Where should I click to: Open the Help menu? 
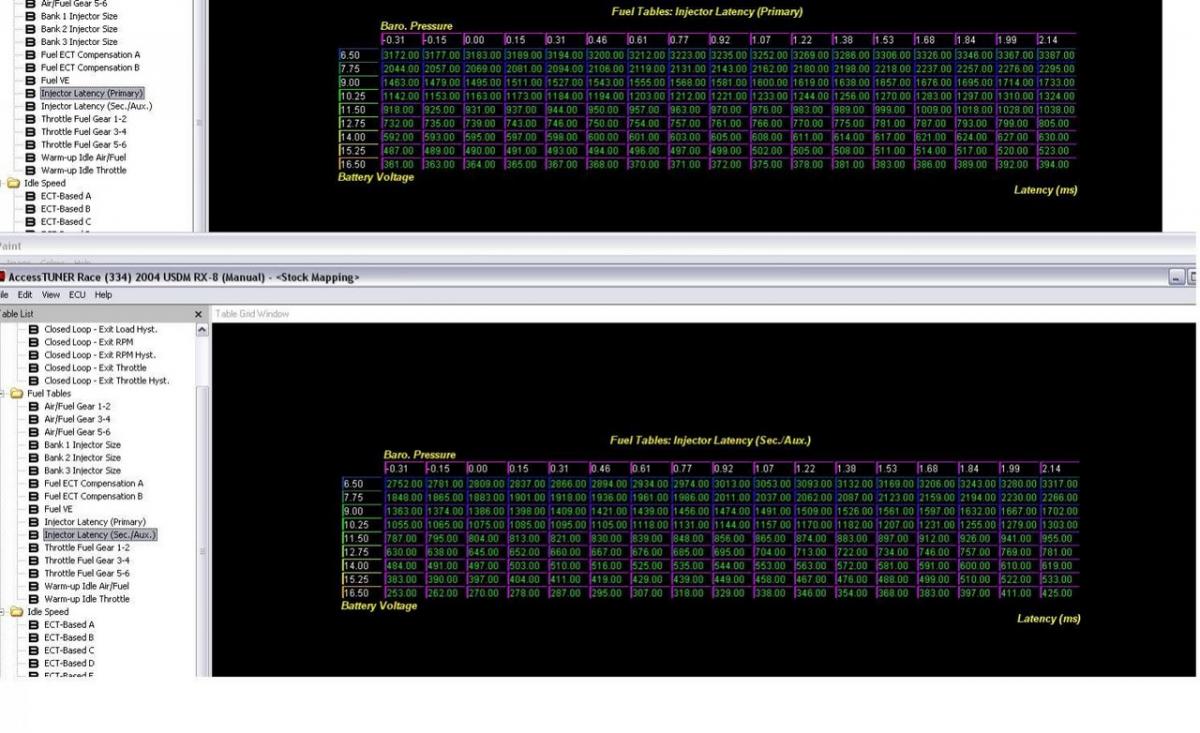pos(103,295)
